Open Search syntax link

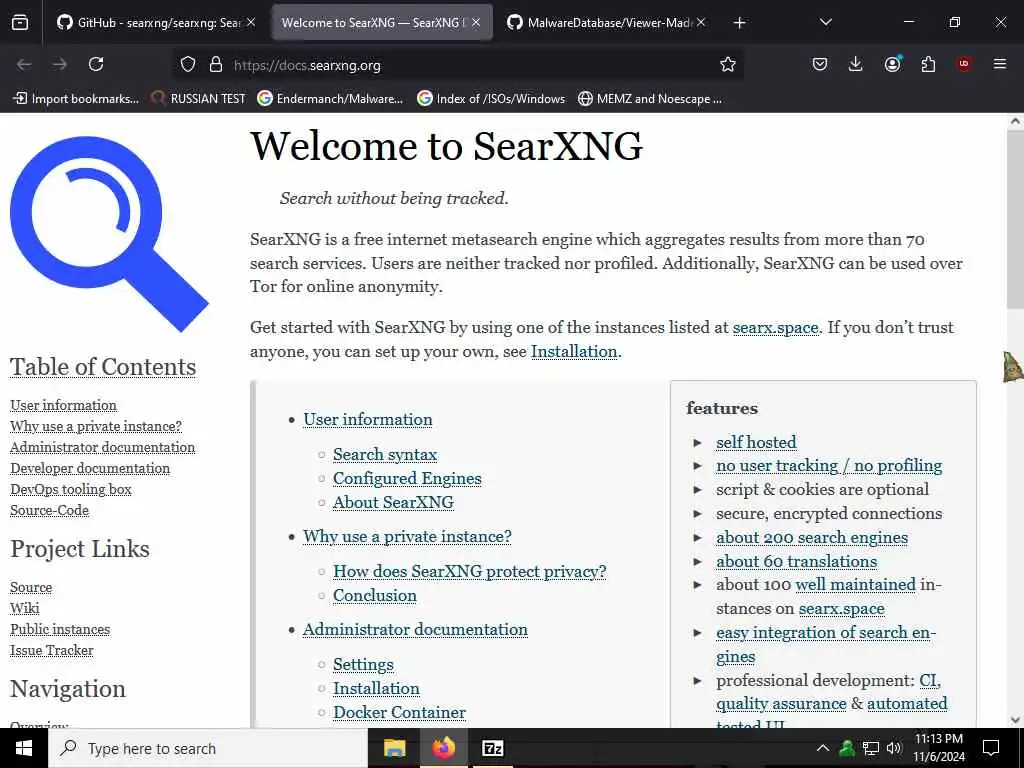(x=385, y=454)
